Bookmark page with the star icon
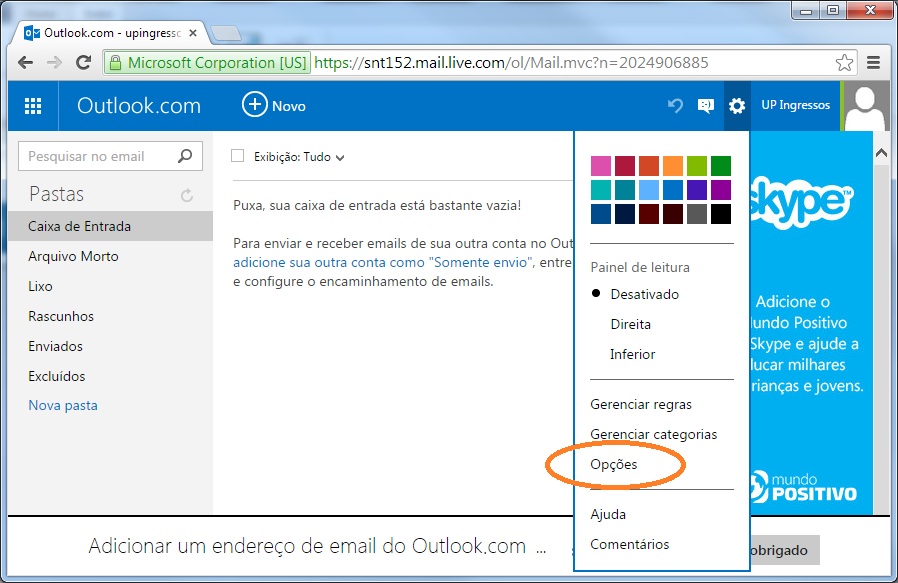 [x=844, y=63]
